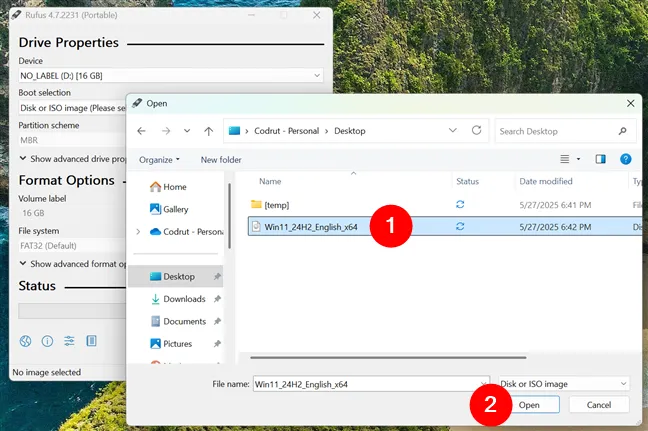Image resolution: width=648 pixels, height=431 pixels.
Task: Select Codrut - Personal OneDrive item
Action: coord(186,232)
